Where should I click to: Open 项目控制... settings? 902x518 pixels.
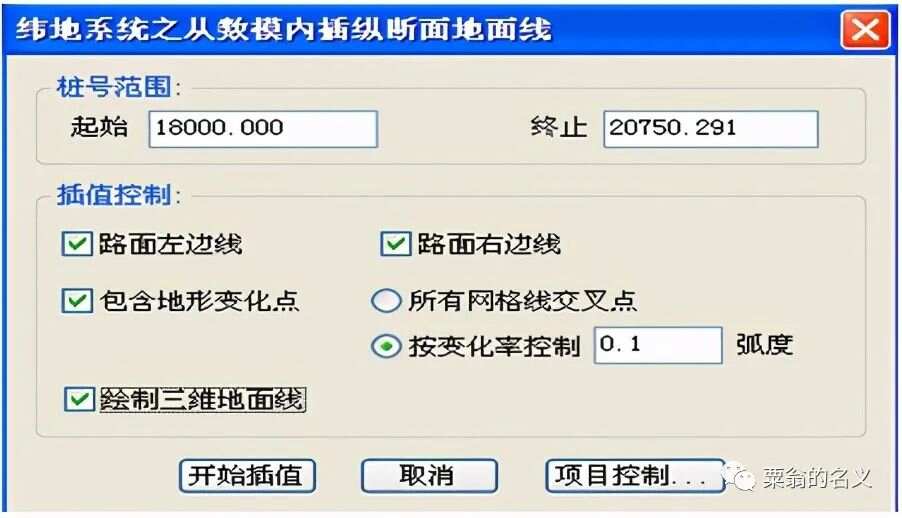pos(635,476)
